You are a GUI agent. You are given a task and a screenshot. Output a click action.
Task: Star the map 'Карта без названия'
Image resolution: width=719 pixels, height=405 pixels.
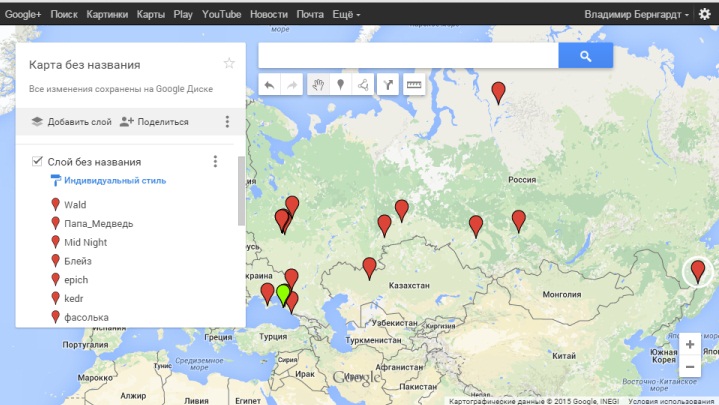click(x=229, y=64)
